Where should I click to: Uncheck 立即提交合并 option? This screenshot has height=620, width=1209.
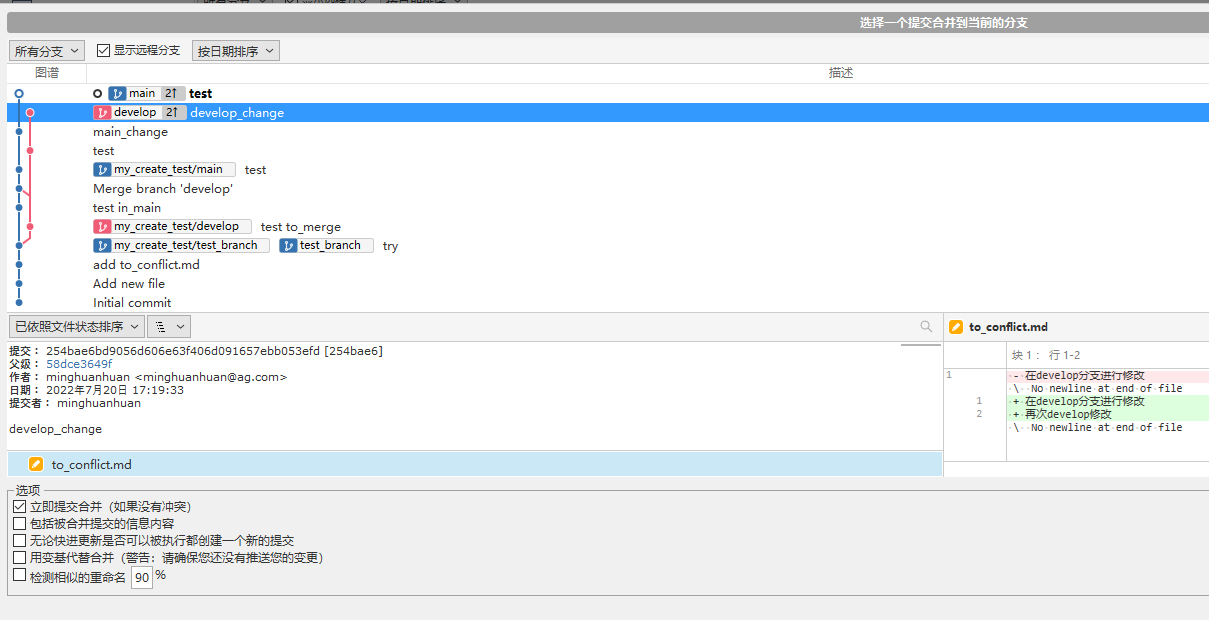point(20,507)
